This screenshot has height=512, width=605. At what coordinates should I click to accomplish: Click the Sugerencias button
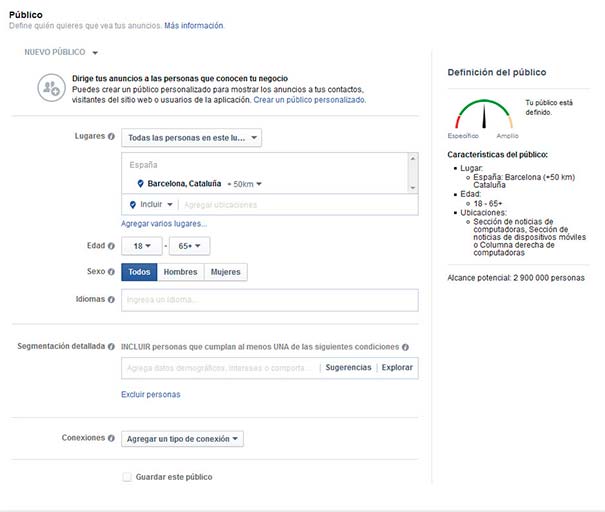(x=348, y=367)
